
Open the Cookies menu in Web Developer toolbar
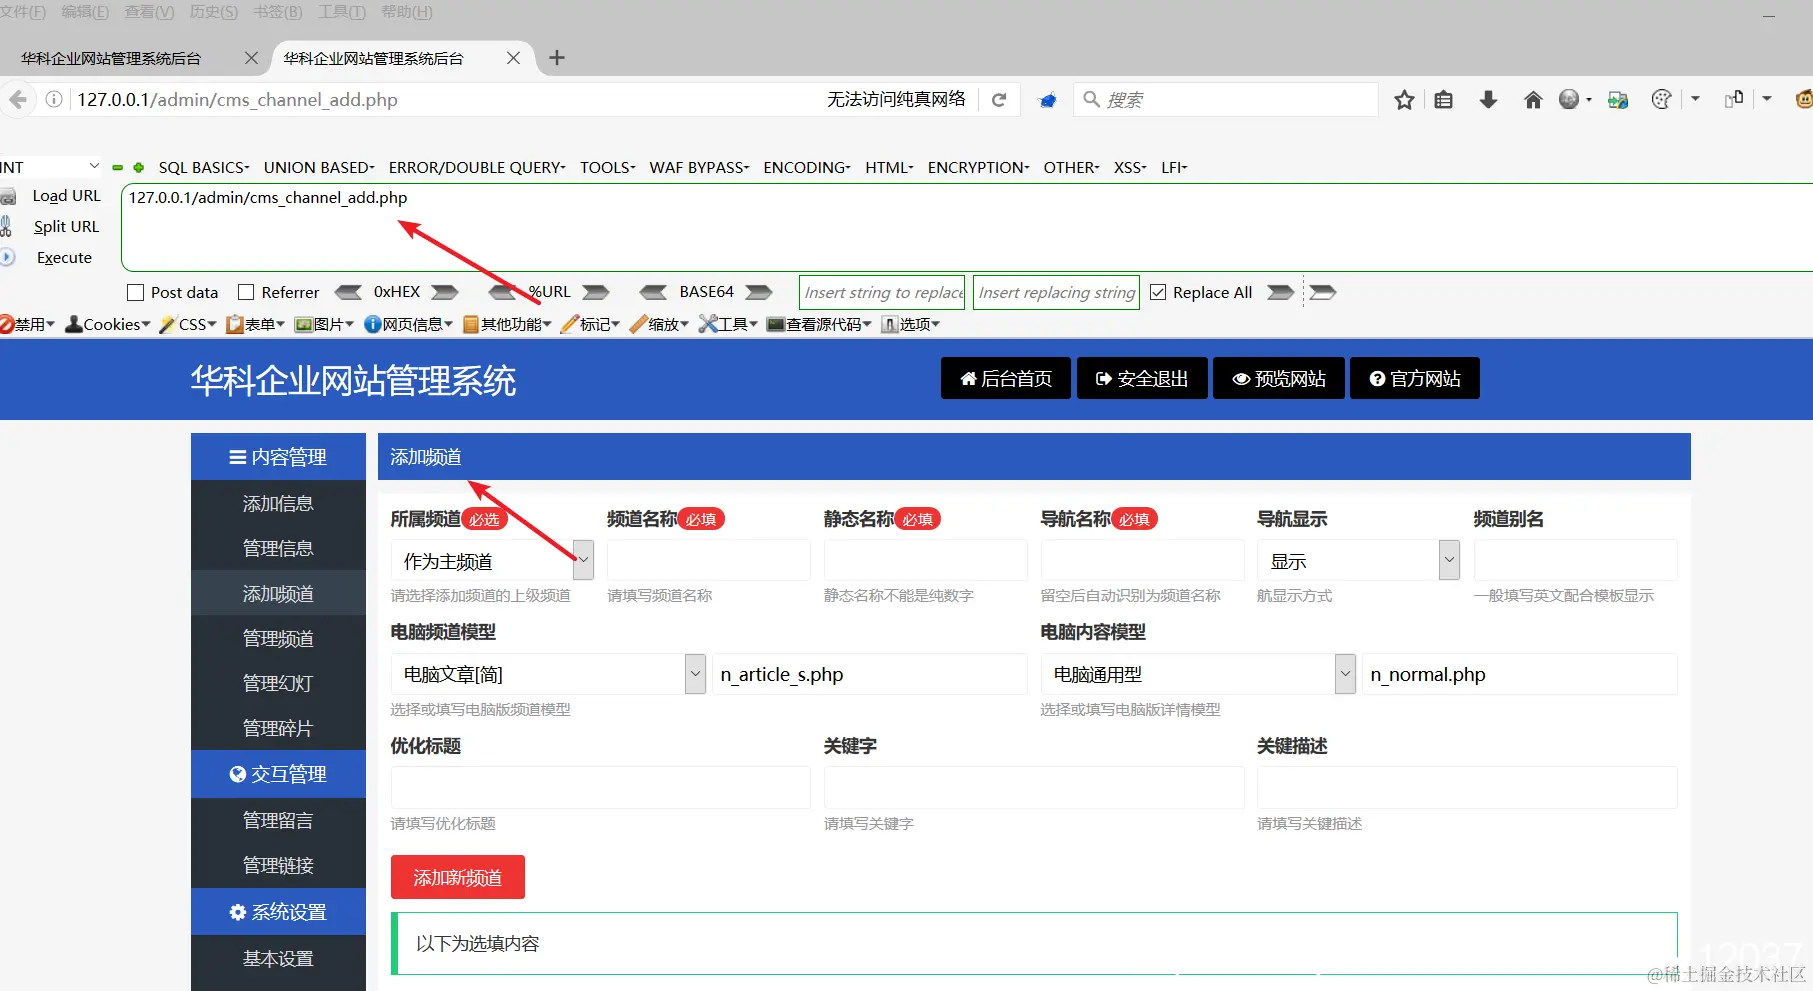click(105, 323)
